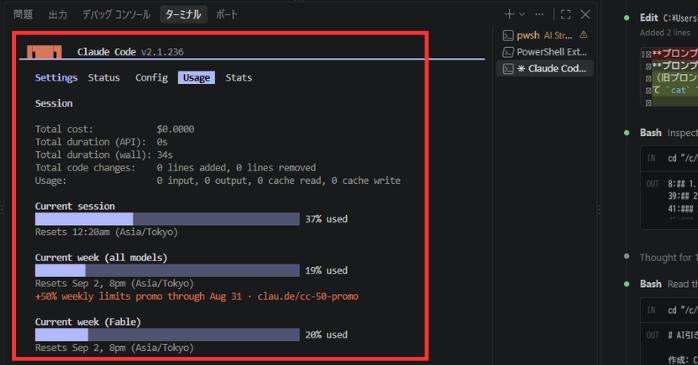The width and height of the screenshot is (698, 365).
Task: Click the '20% used' text
Action: (326, 335)
